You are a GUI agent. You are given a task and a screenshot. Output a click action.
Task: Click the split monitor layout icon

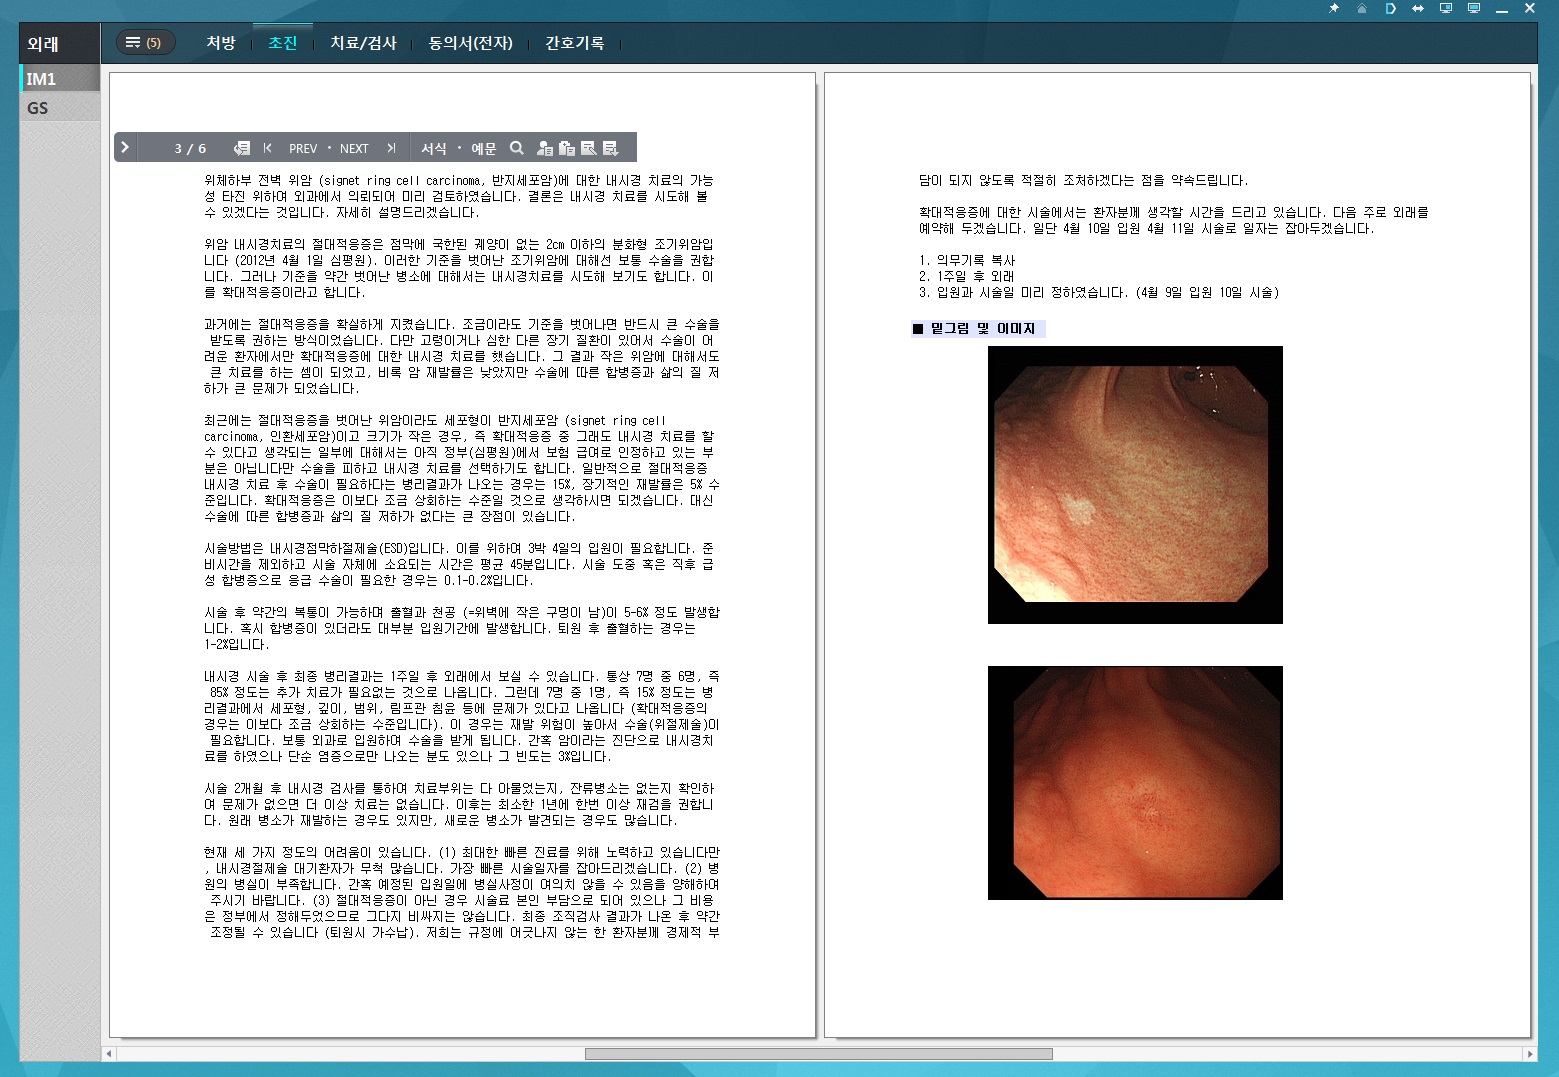pyautogui.click(x=1445, y=8)
